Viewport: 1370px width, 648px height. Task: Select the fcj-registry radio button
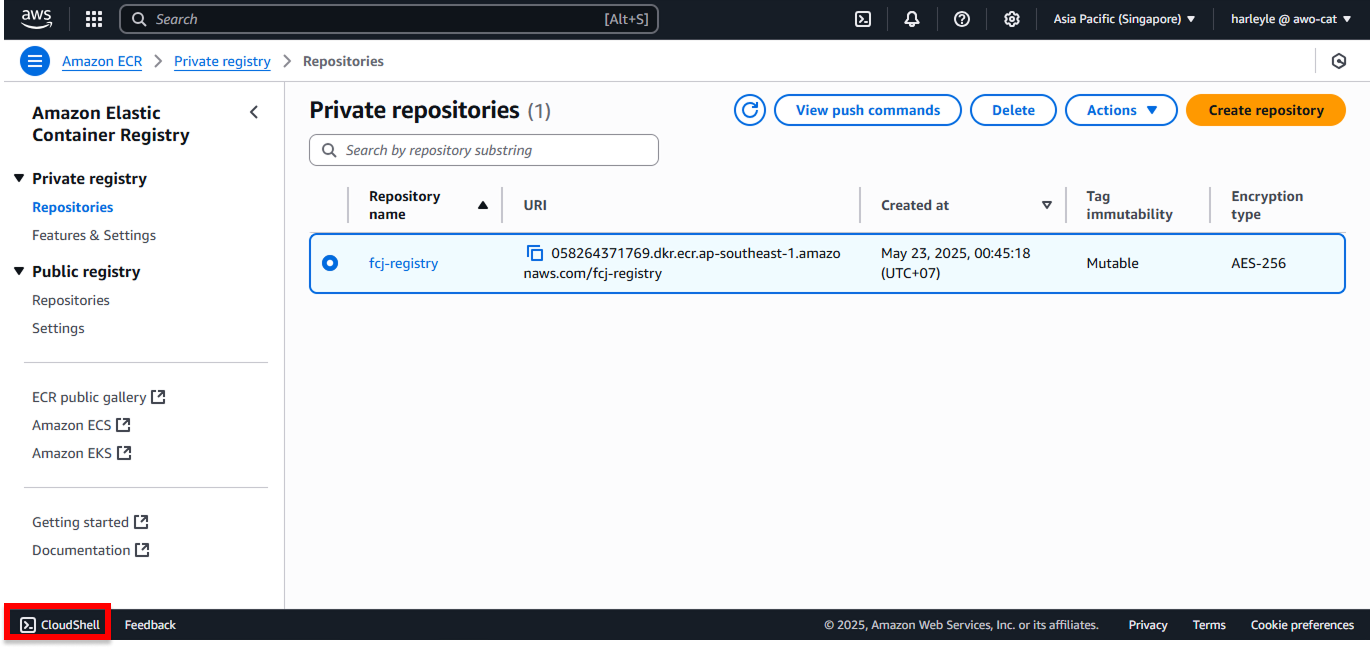point(330,263)
